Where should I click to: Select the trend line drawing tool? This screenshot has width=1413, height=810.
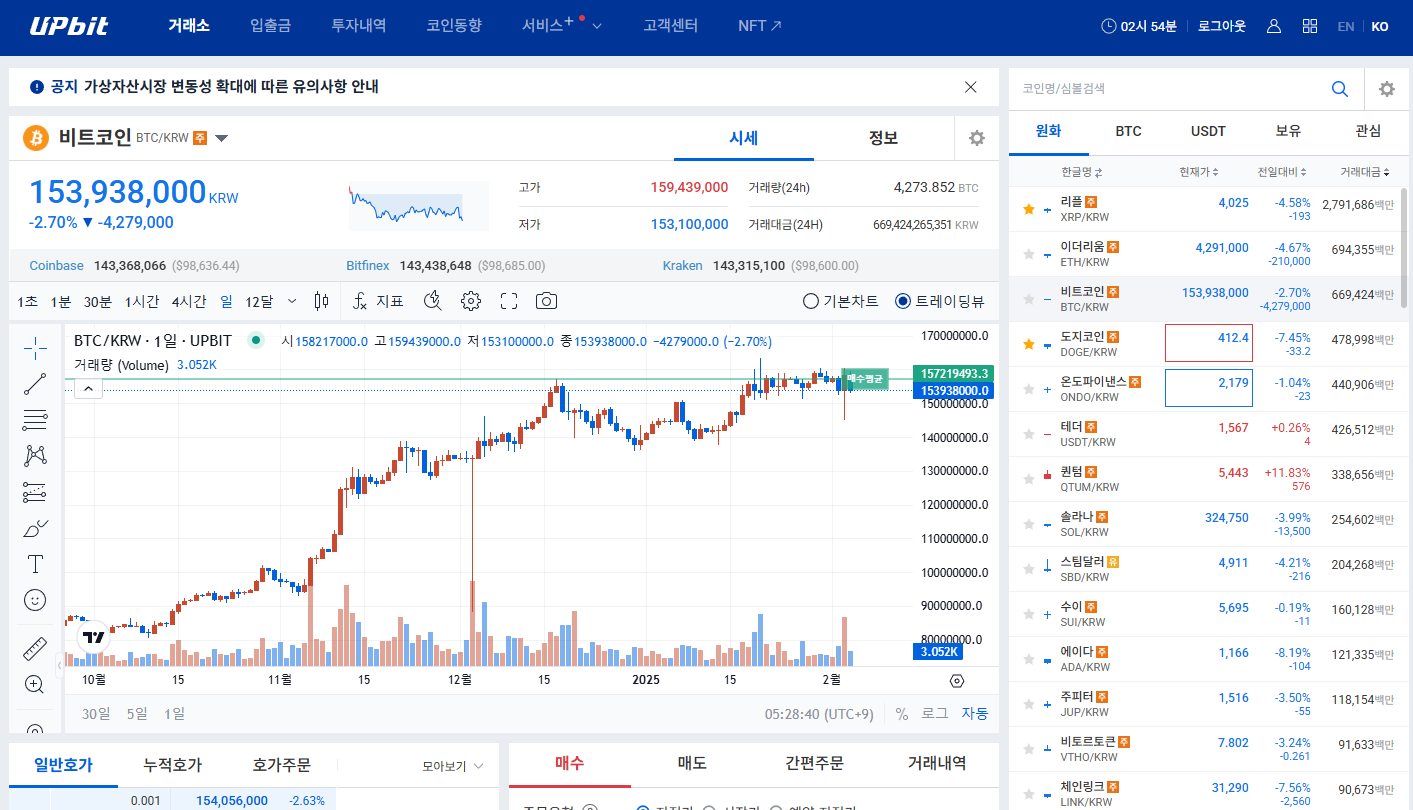point(35,383)
